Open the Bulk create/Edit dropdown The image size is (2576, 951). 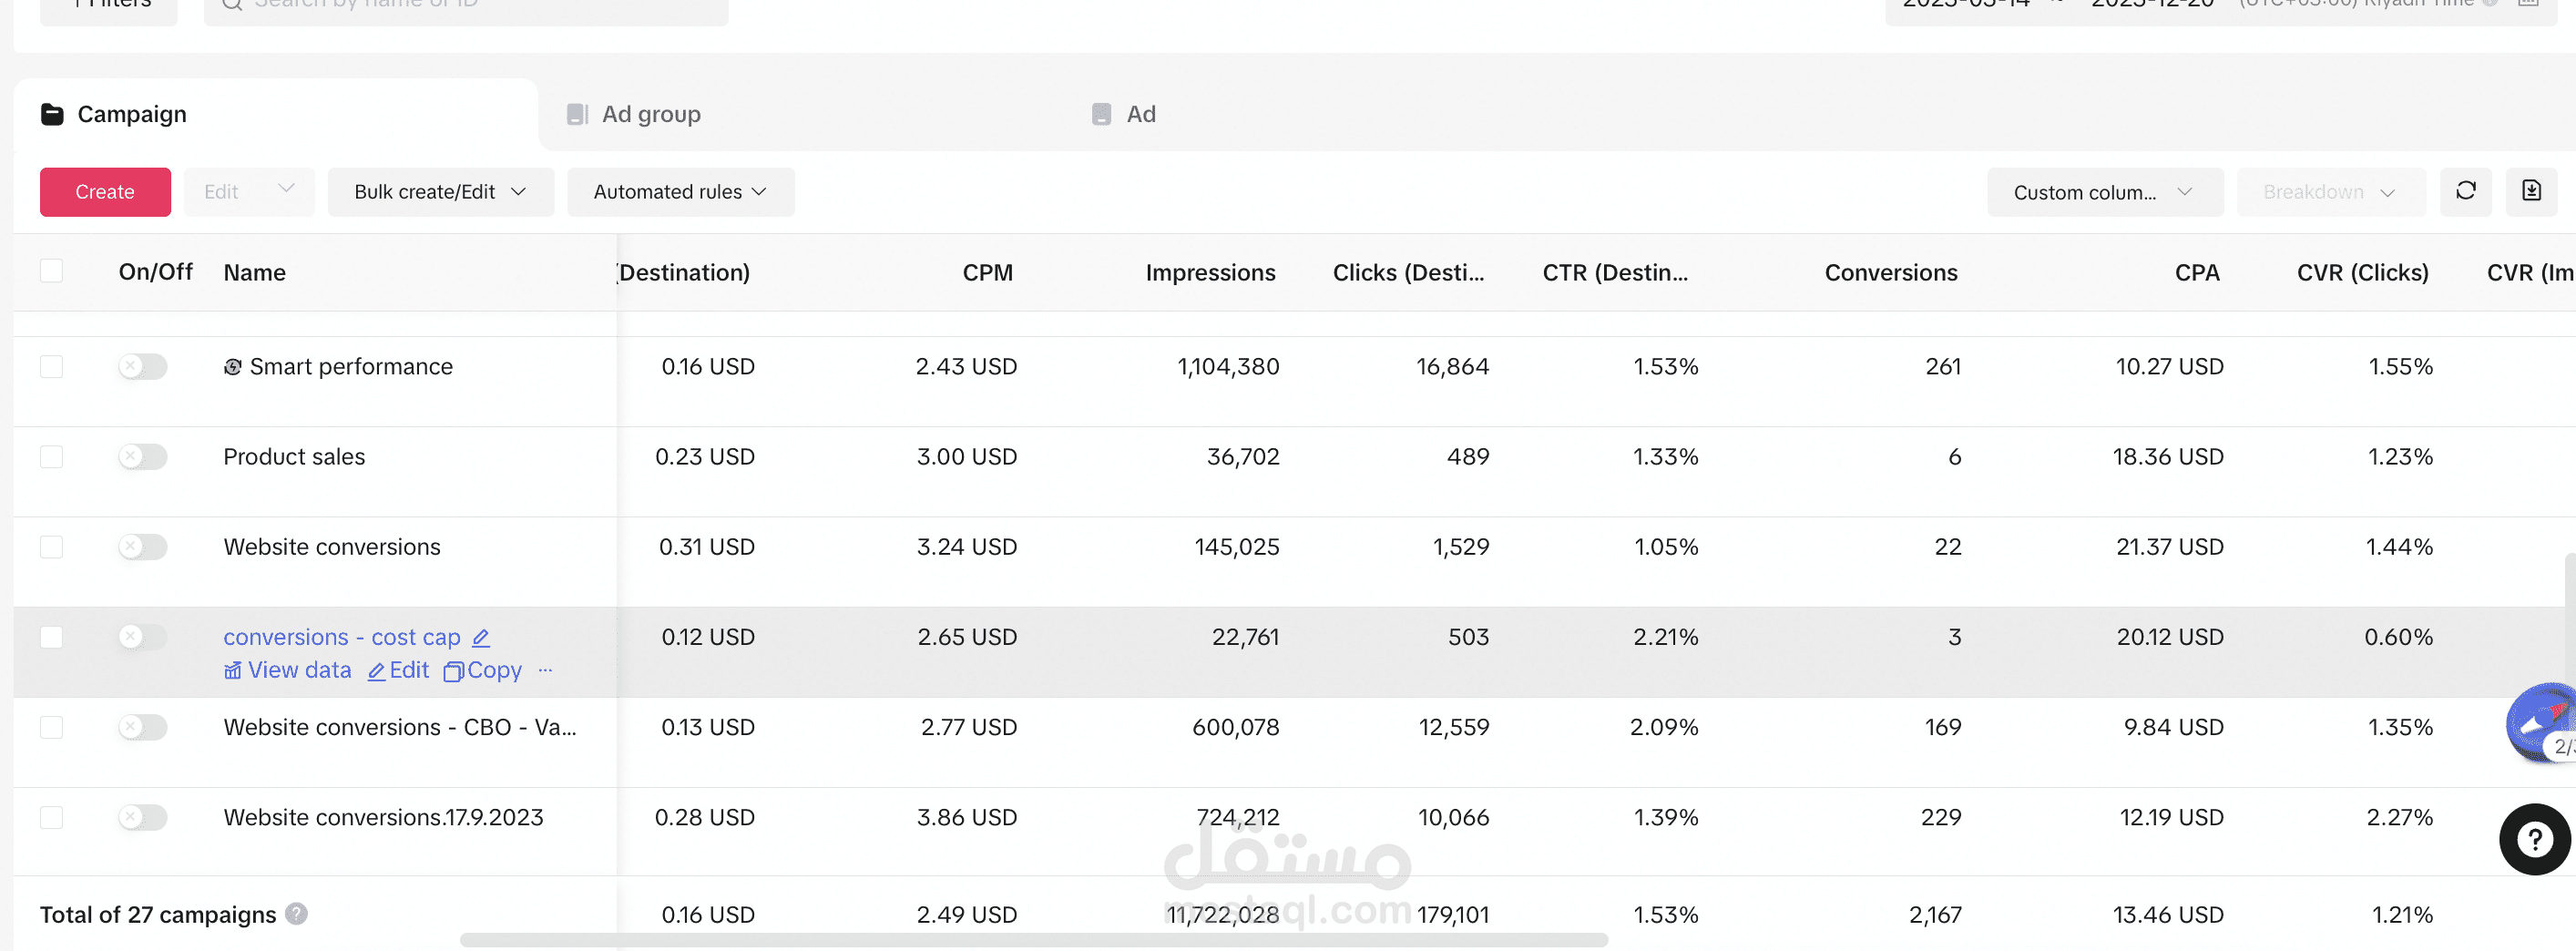click(x=440, y=192)
